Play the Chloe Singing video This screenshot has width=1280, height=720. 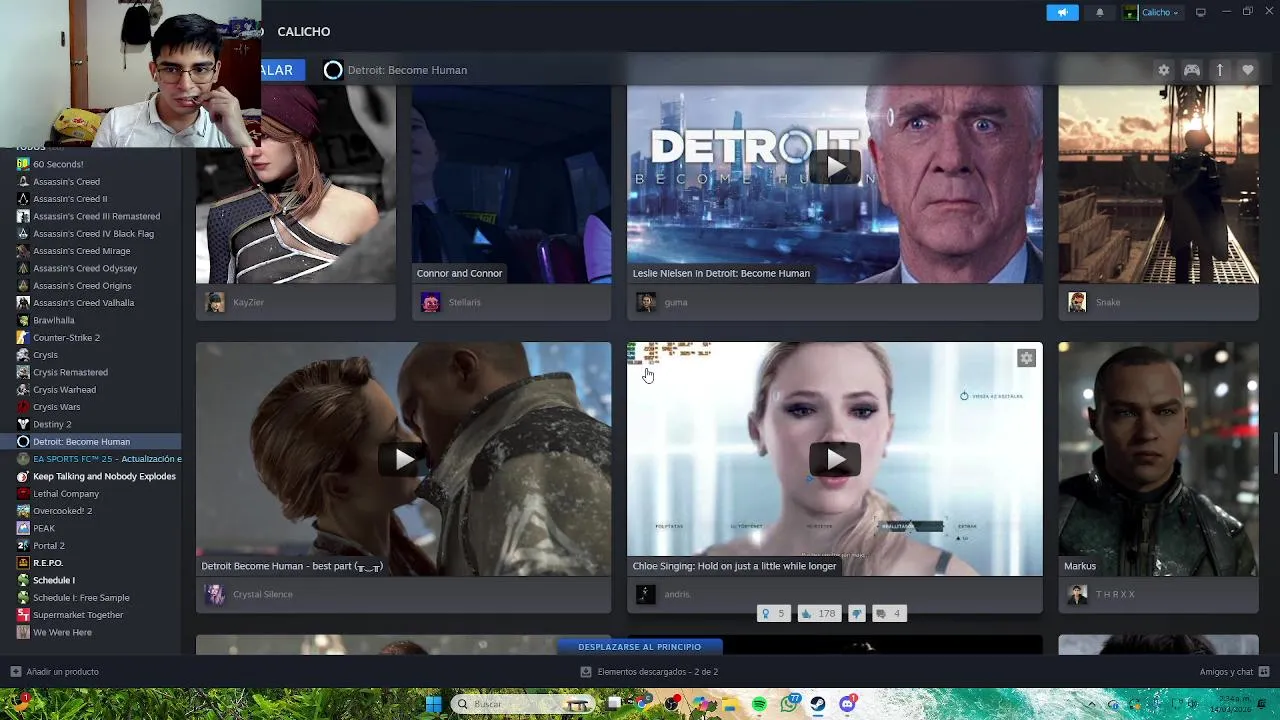coord(835,459)
